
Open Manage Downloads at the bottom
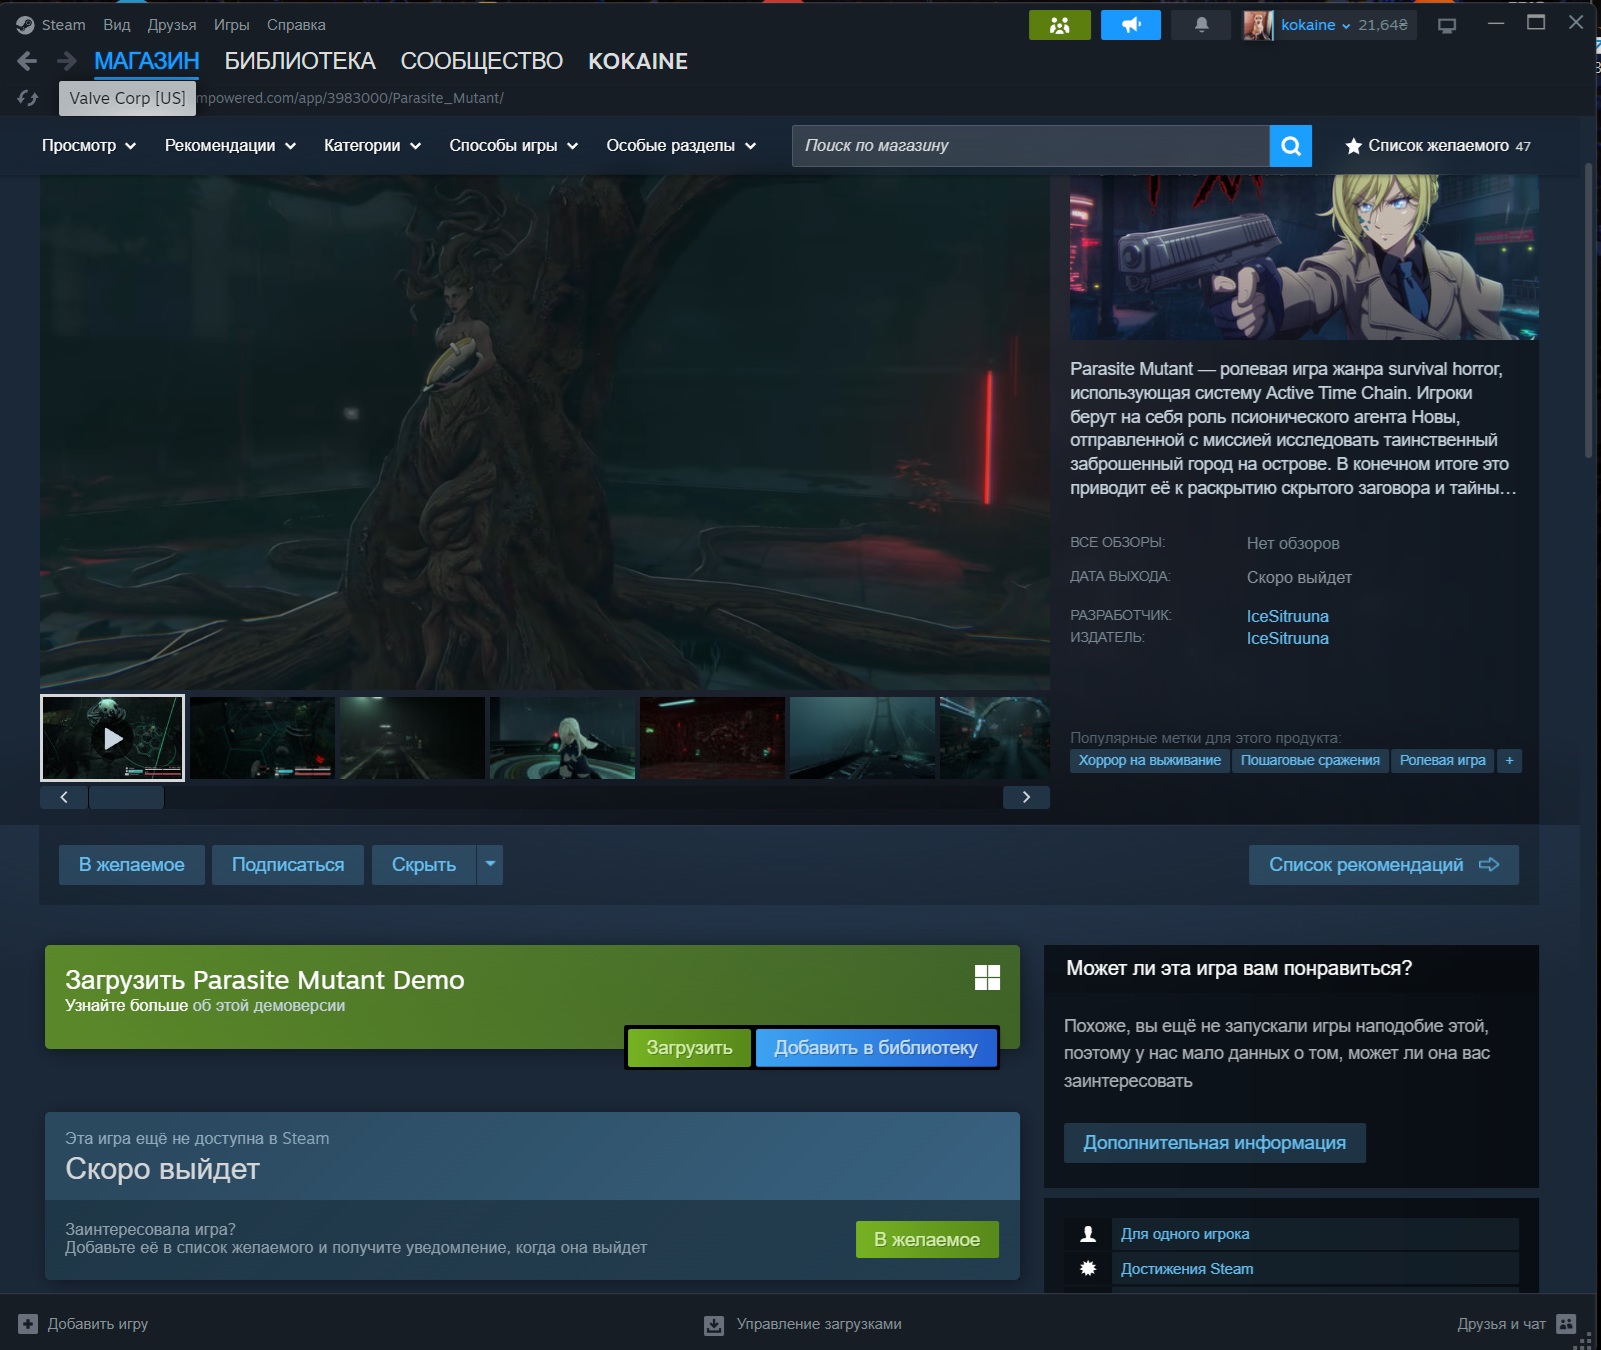coord(803,1324)
